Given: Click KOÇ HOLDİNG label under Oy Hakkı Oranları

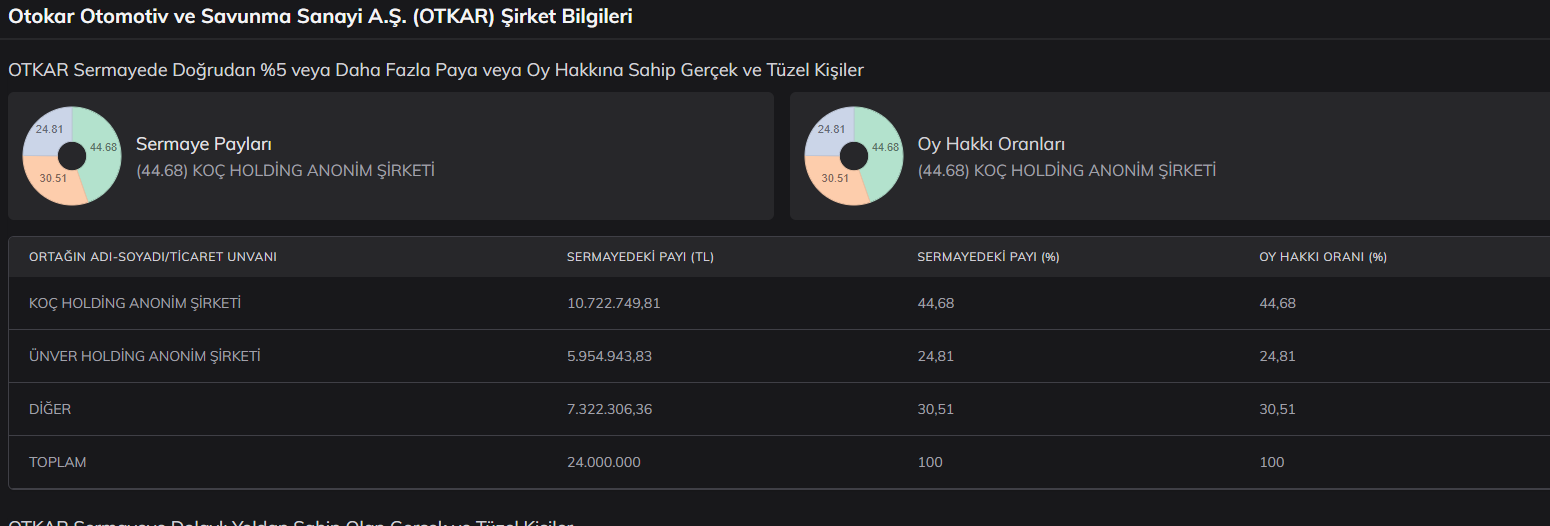Looking at the screenshot, I should click(x=1067, y=170).
